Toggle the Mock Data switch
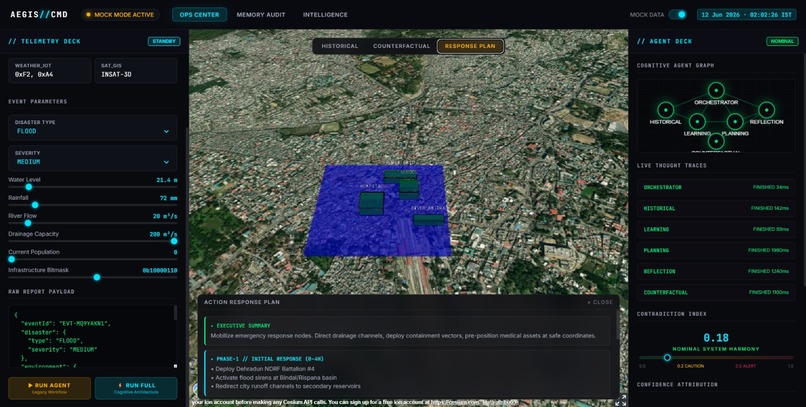 pyautogui.click(x=677, y=14)
